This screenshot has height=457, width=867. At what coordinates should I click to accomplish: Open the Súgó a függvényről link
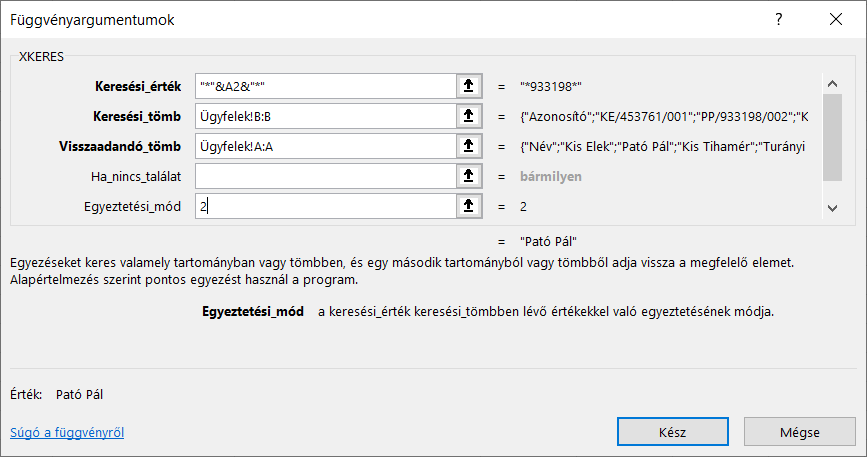67,433
